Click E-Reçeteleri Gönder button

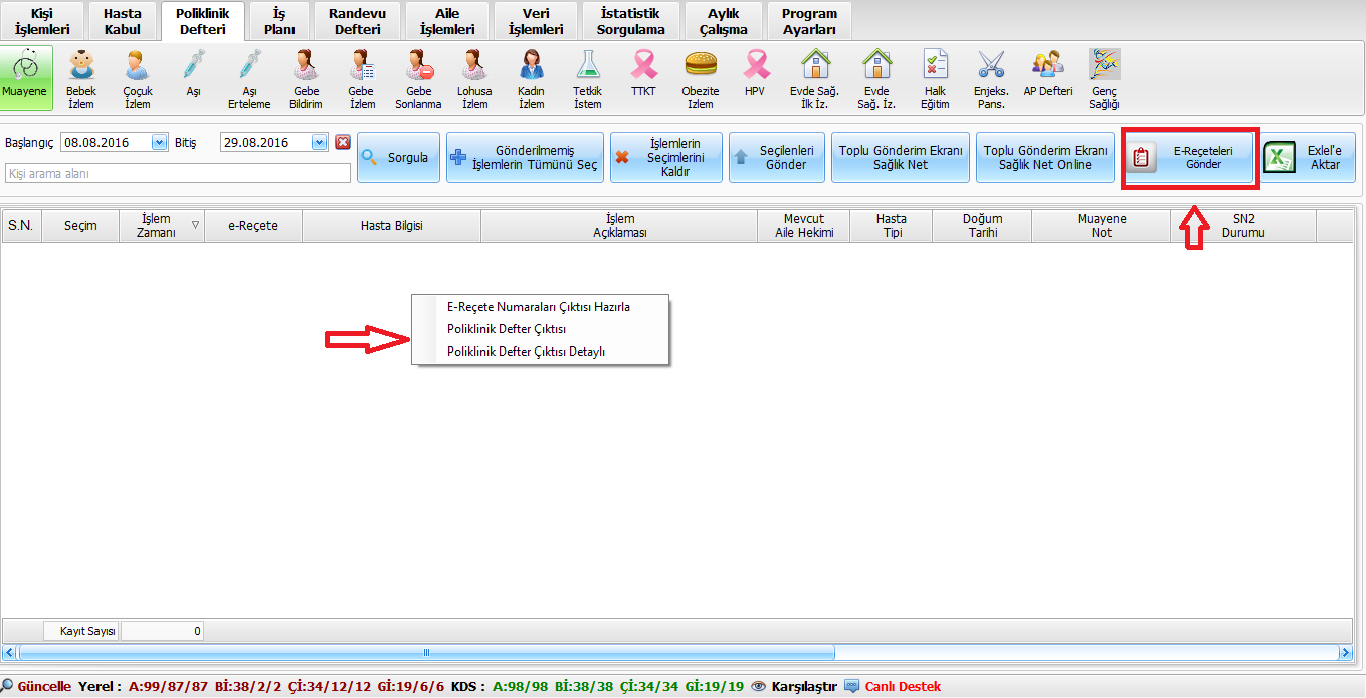[x=1189, y=158]
